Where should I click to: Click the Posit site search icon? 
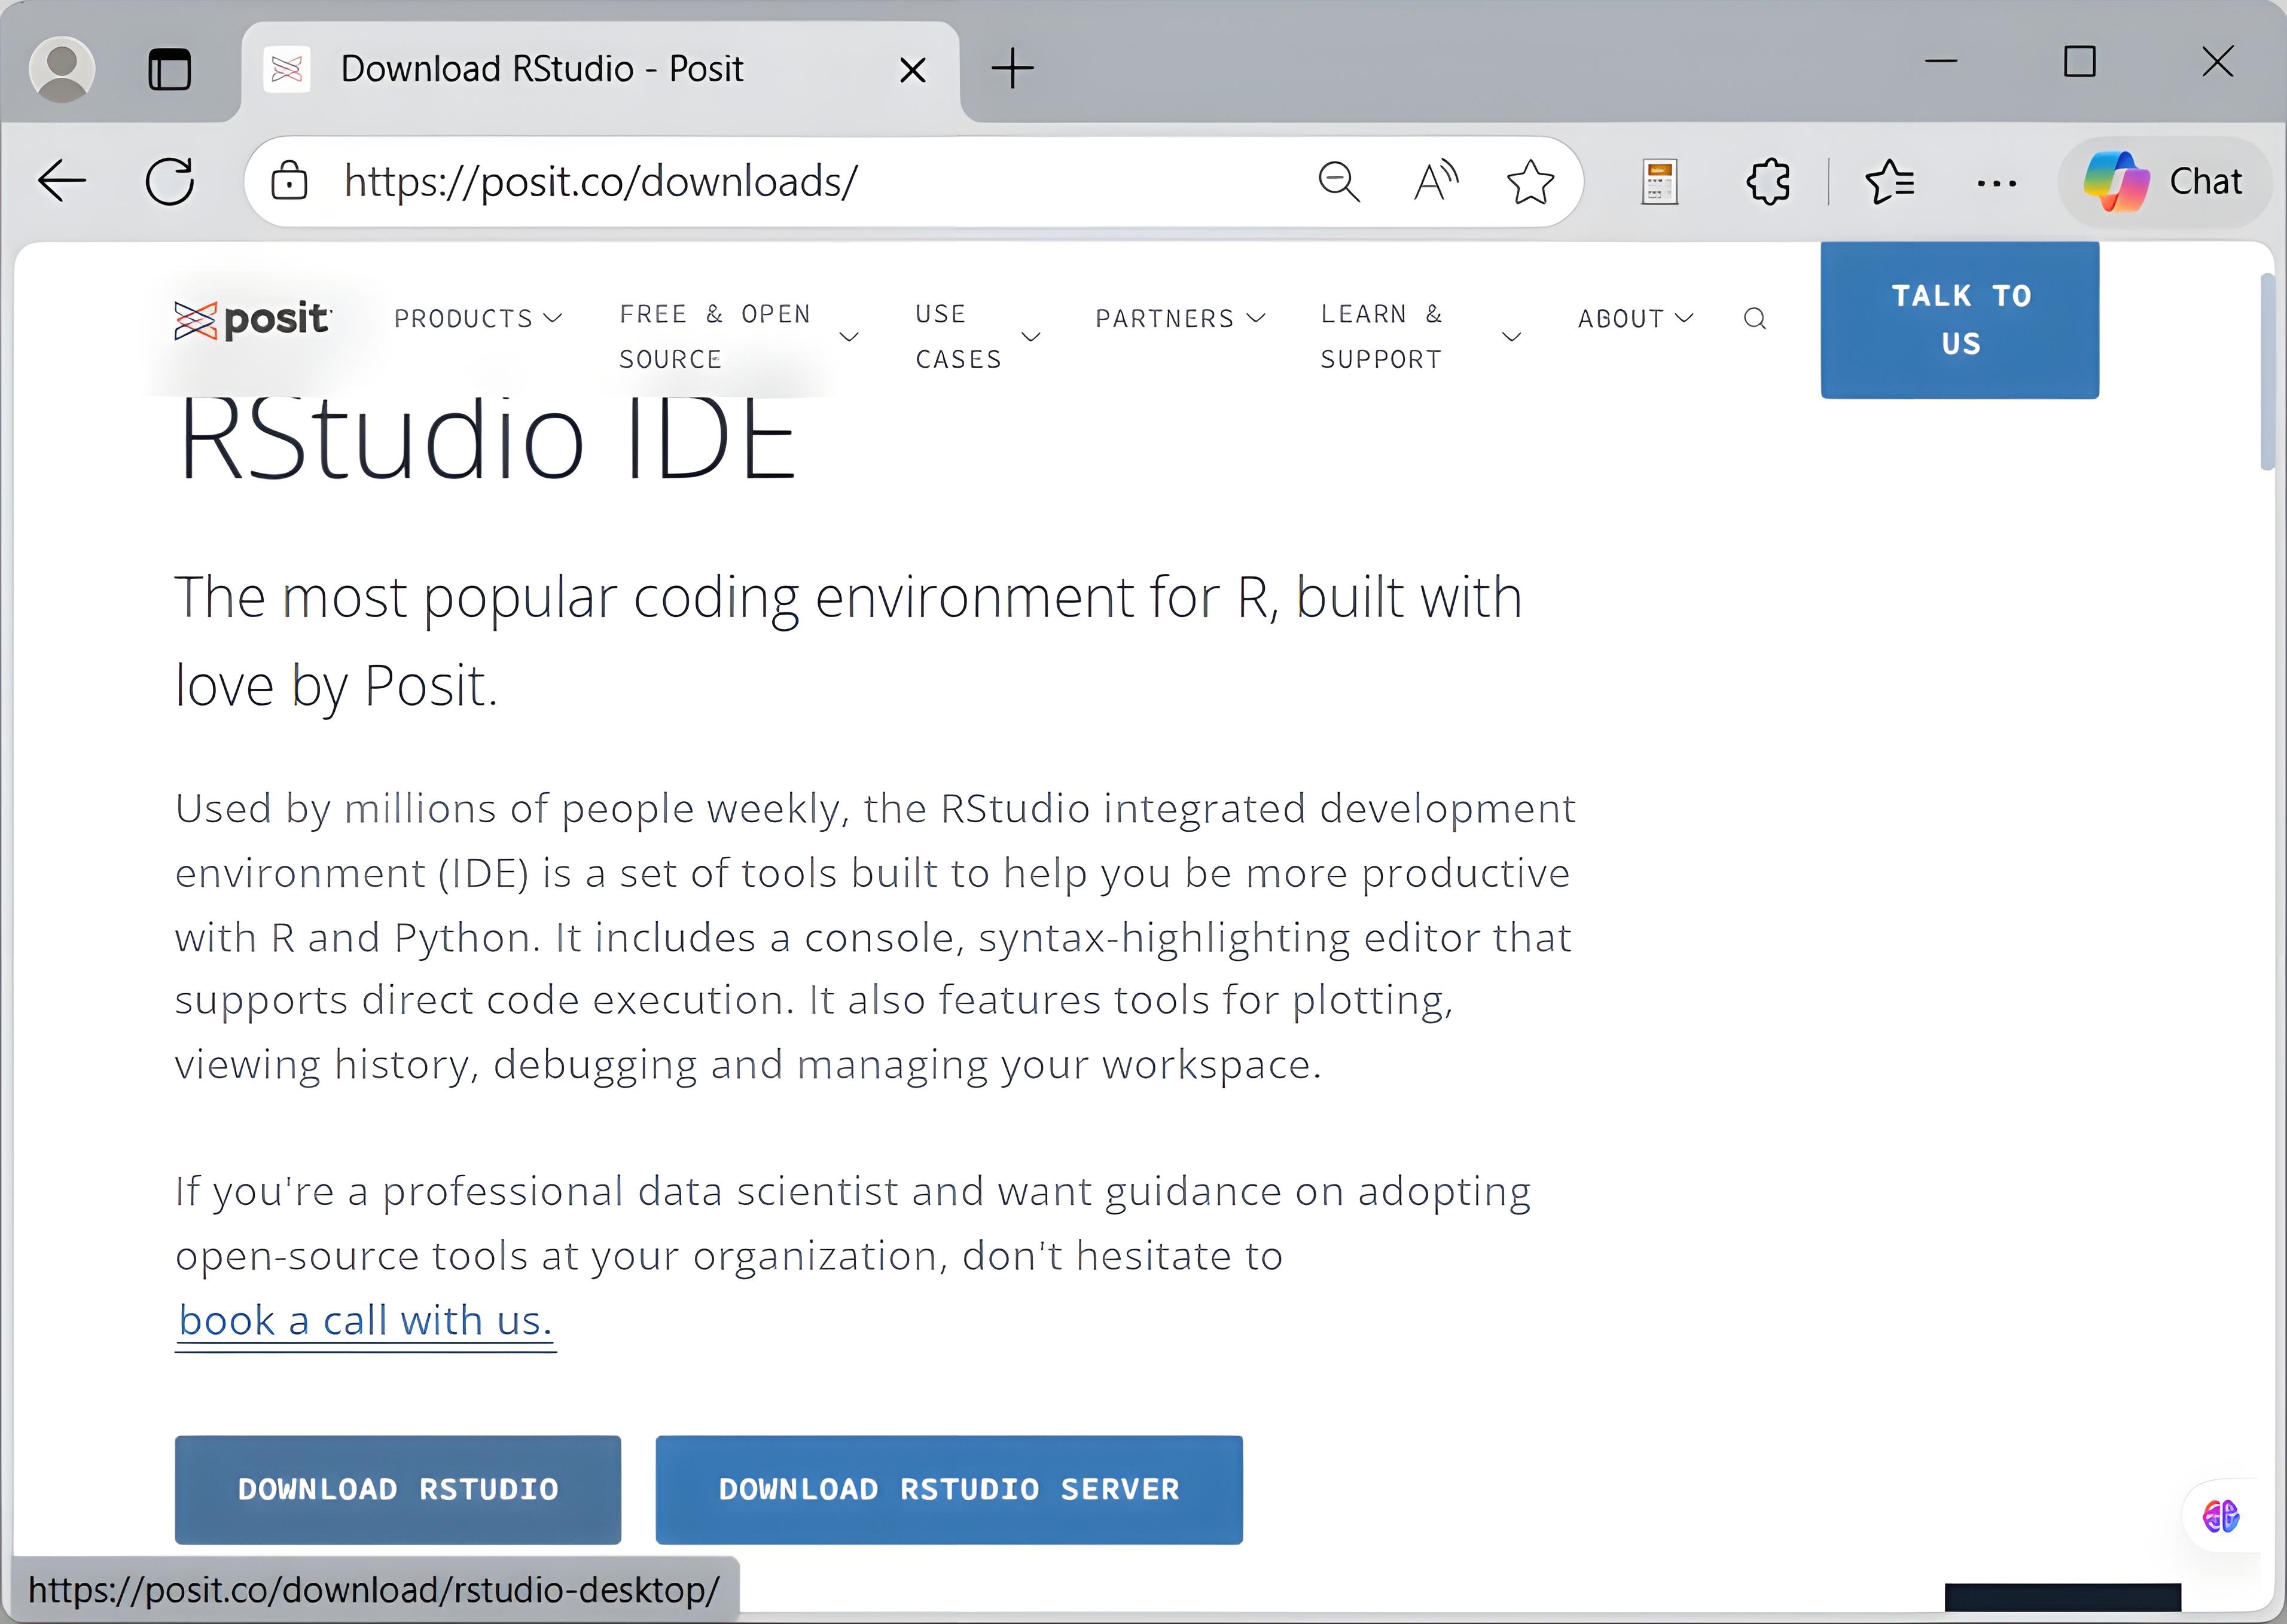[1754, 318]
